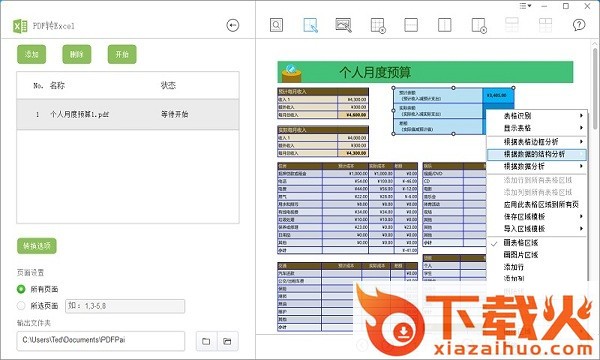The image size is (600, 360).
Task: Click the preview magnifier toolbar icon
Action: pos(276,25)
